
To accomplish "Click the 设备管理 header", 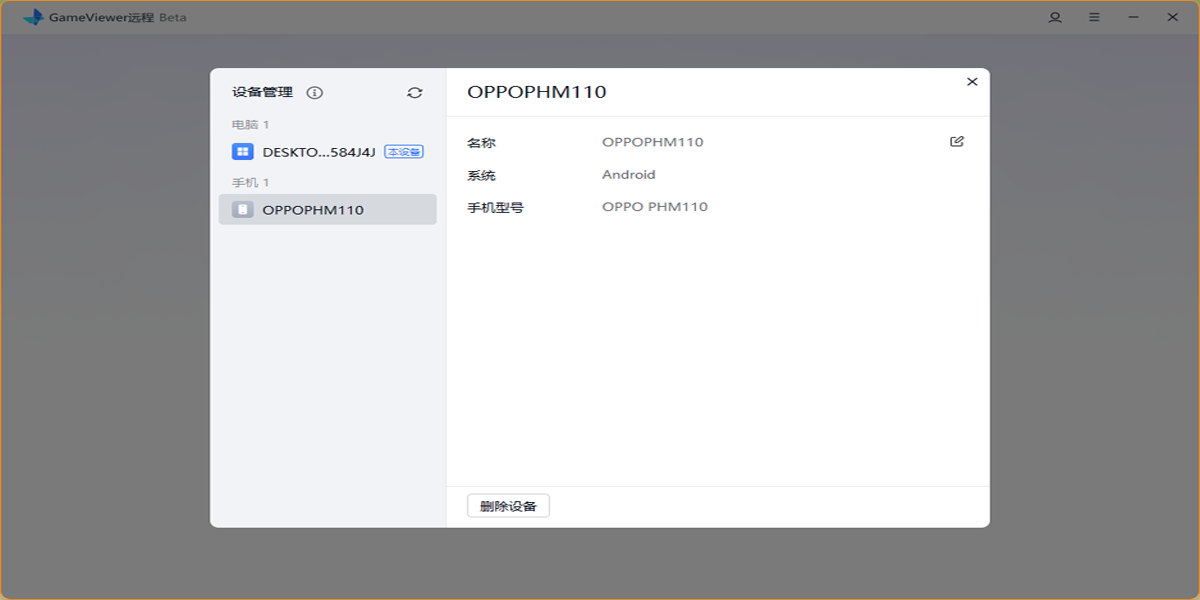I will point(263,92).
